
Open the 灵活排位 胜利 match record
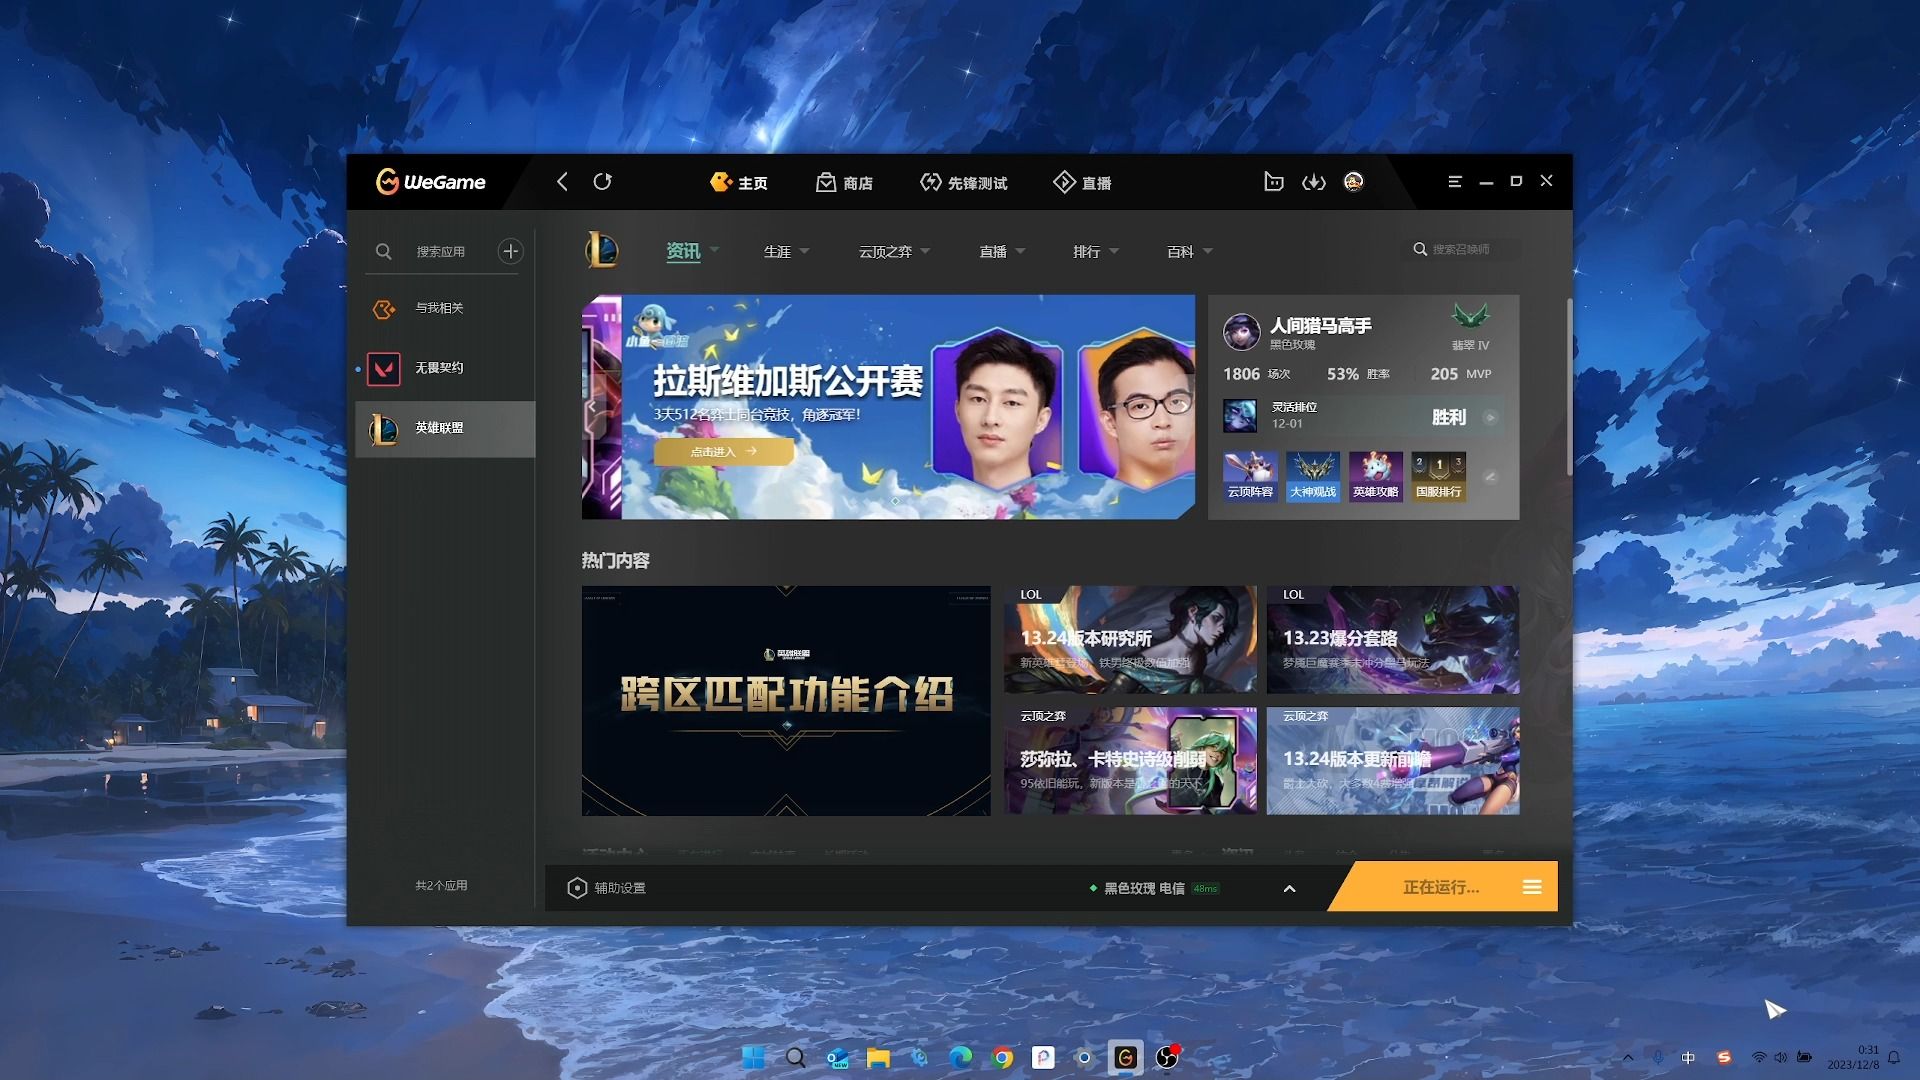(1362, 416)
